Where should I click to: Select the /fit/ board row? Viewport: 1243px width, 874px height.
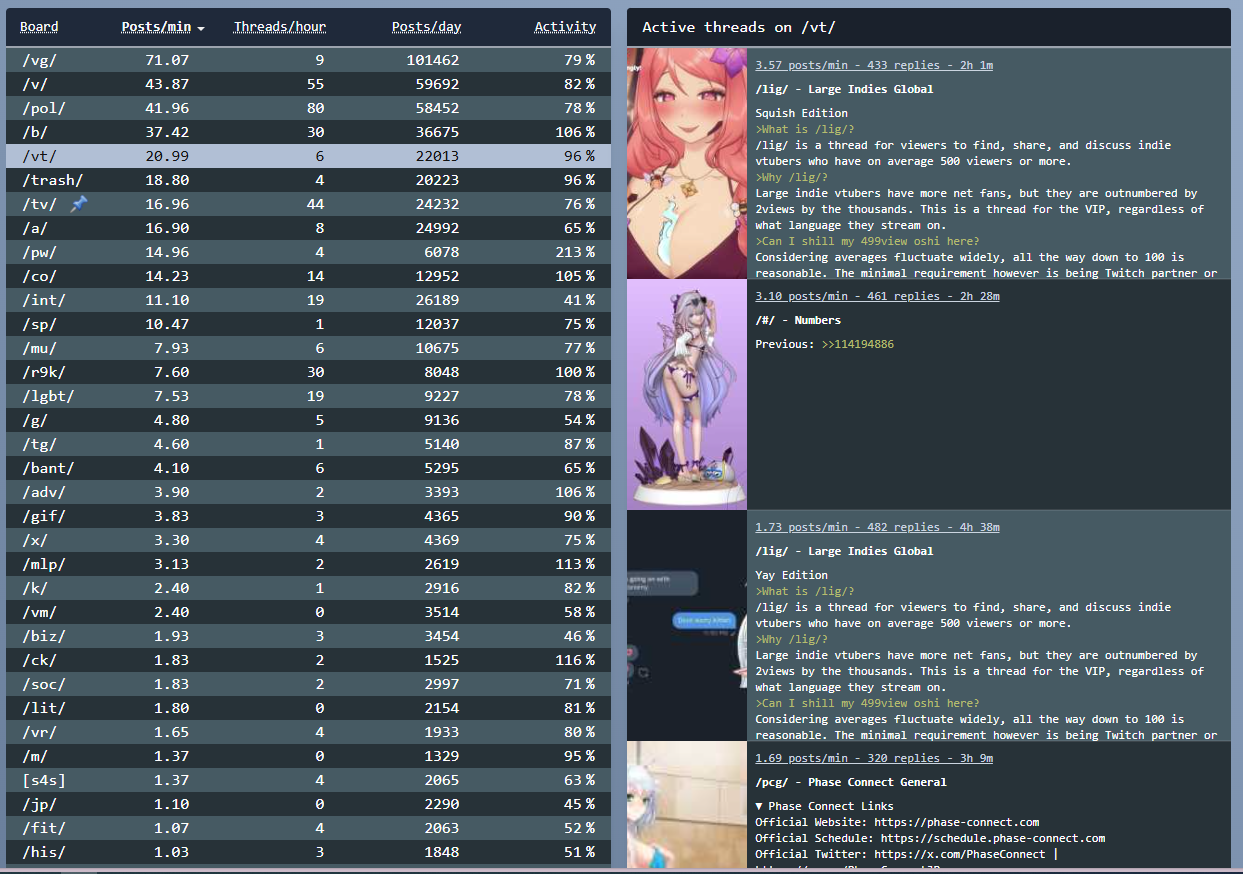308,828
